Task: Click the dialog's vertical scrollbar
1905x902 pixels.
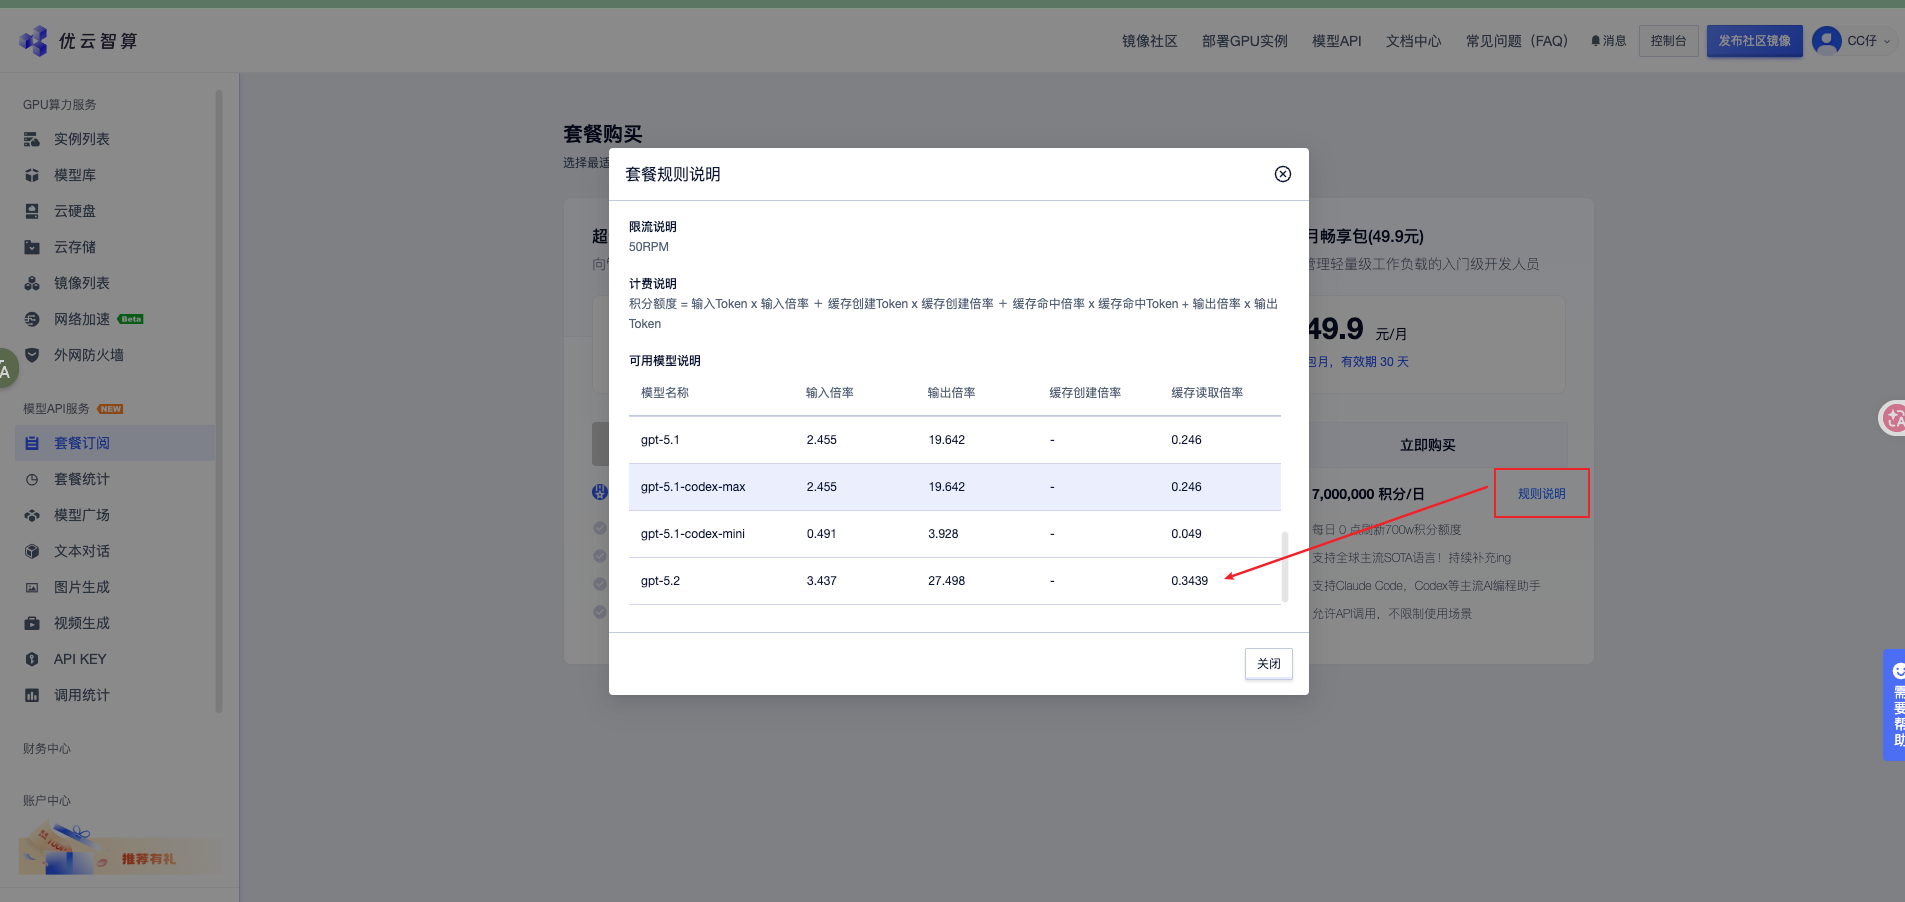Action: click(1284, 566)
